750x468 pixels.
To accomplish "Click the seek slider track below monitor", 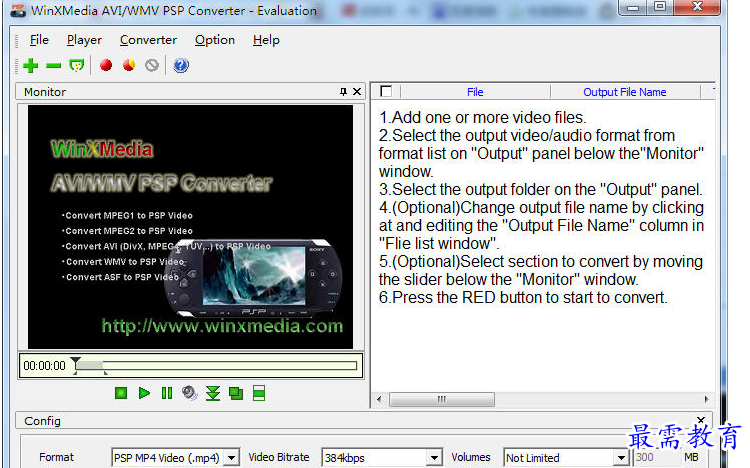I will coord(216,366).
